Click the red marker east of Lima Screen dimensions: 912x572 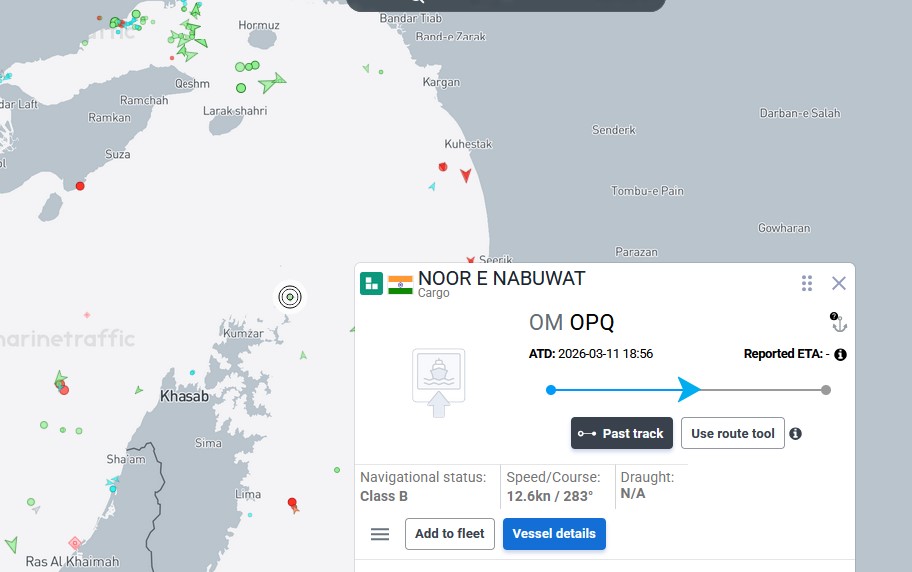click(x=293, y=503)
